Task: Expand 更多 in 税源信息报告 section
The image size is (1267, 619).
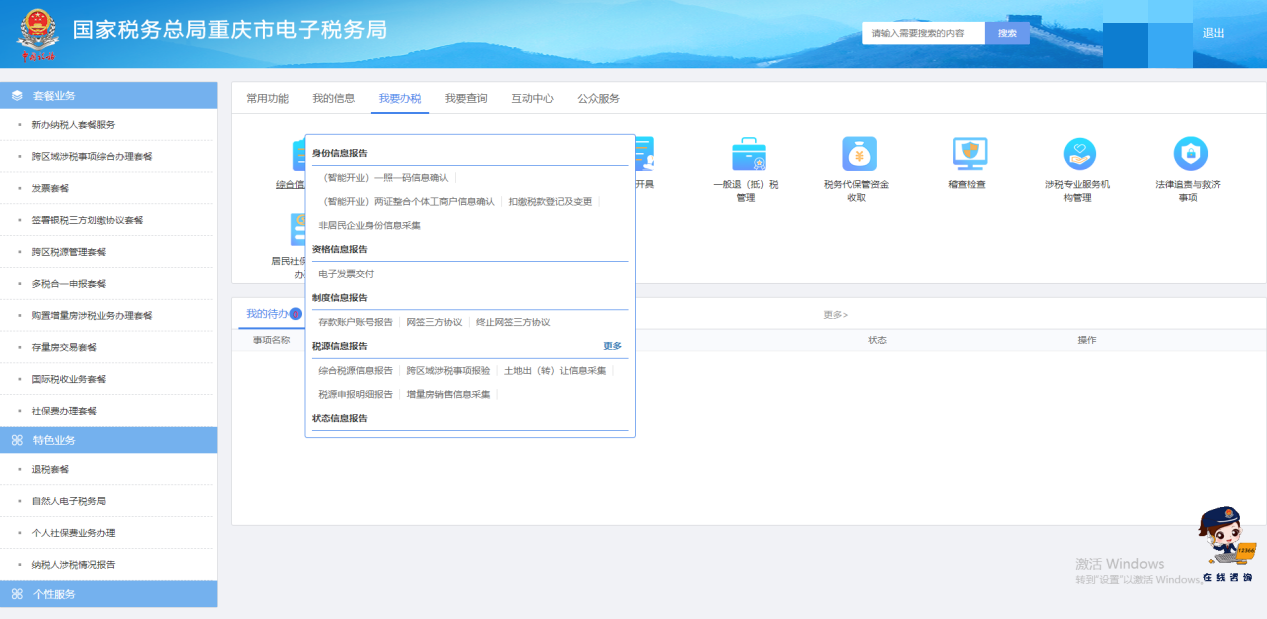Action: pyautogui.click(x=612, y=346)
